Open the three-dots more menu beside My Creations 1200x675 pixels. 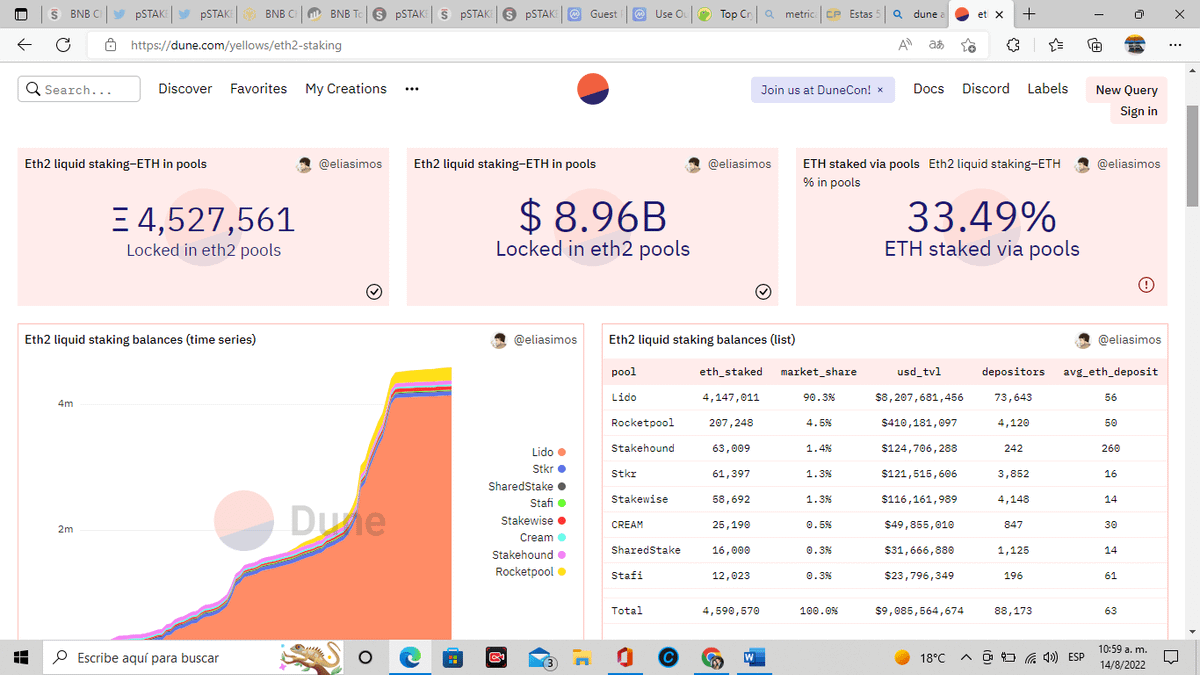point(411,89)
